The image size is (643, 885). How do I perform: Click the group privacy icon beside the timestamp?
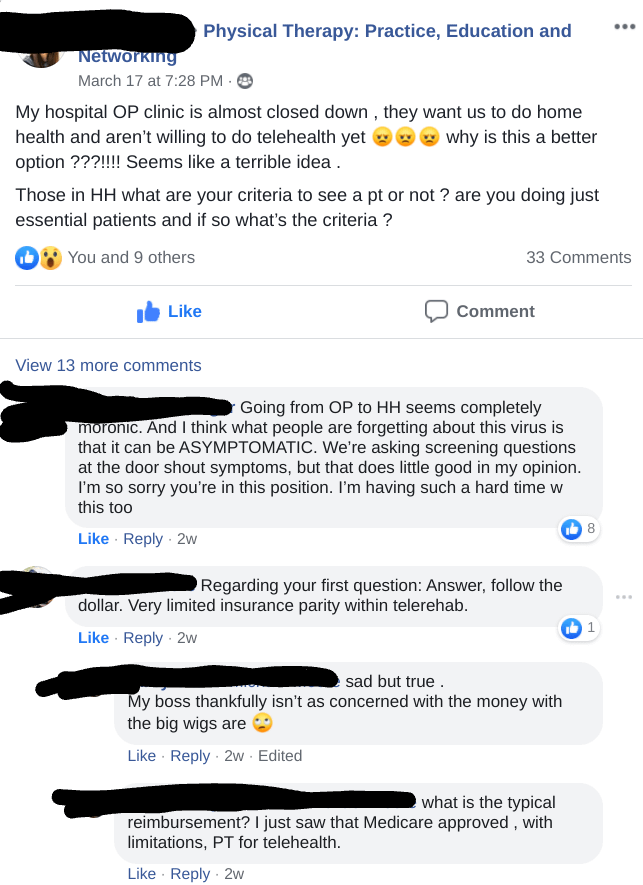point(245,81)
